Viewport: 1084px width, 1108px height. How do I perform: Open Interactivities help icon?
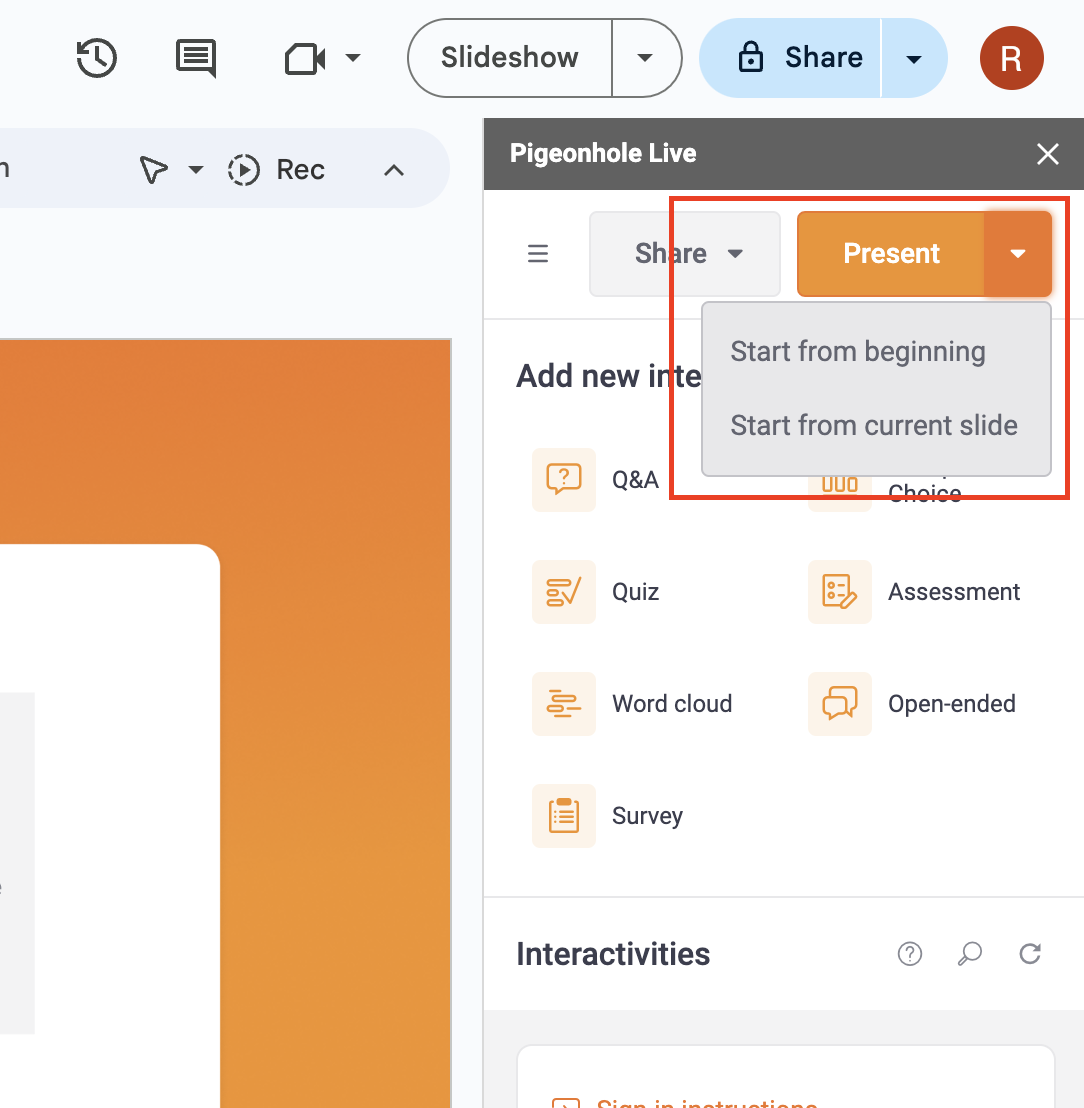909,954
